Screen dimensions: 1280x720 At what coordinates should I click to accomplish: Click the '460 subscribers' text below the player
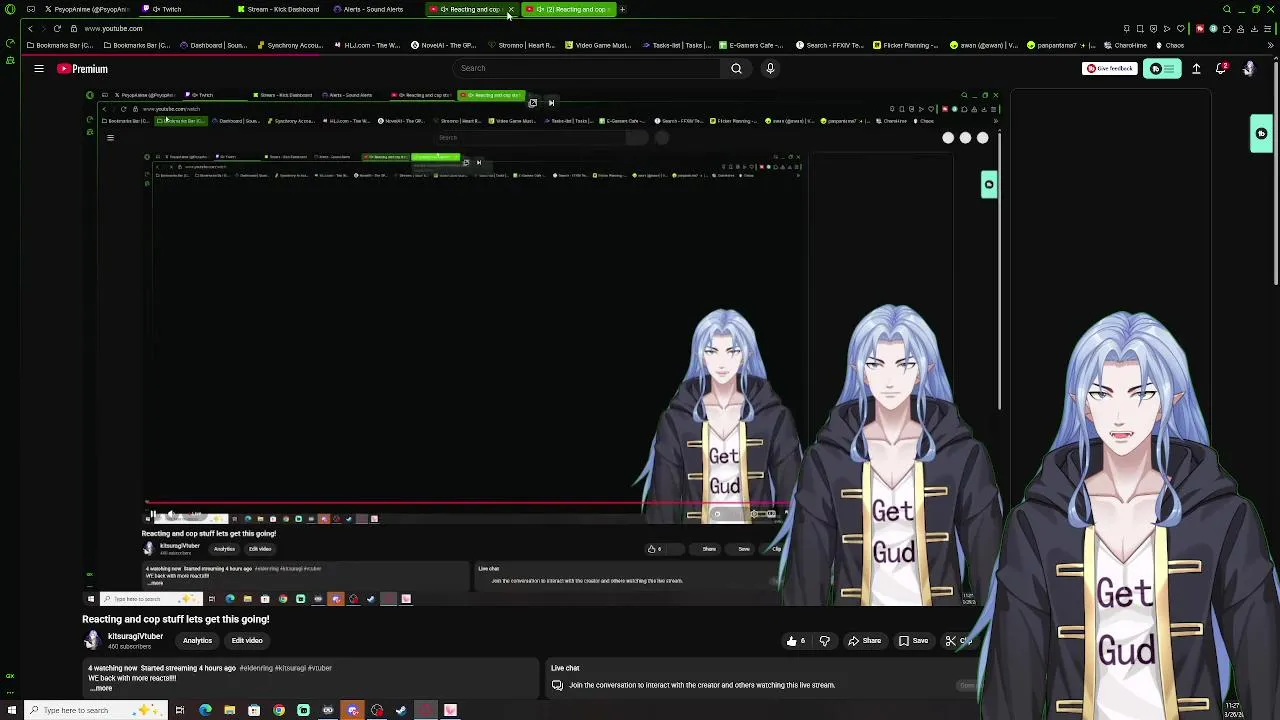pos(129,647)
